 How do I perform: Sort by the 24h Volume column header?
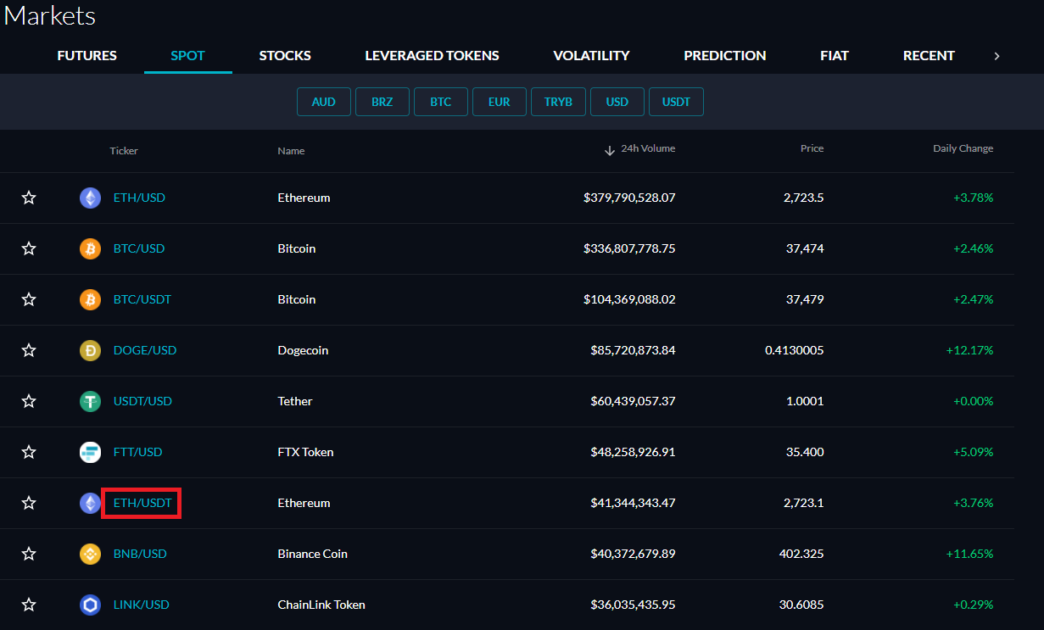tap(648, 149)
